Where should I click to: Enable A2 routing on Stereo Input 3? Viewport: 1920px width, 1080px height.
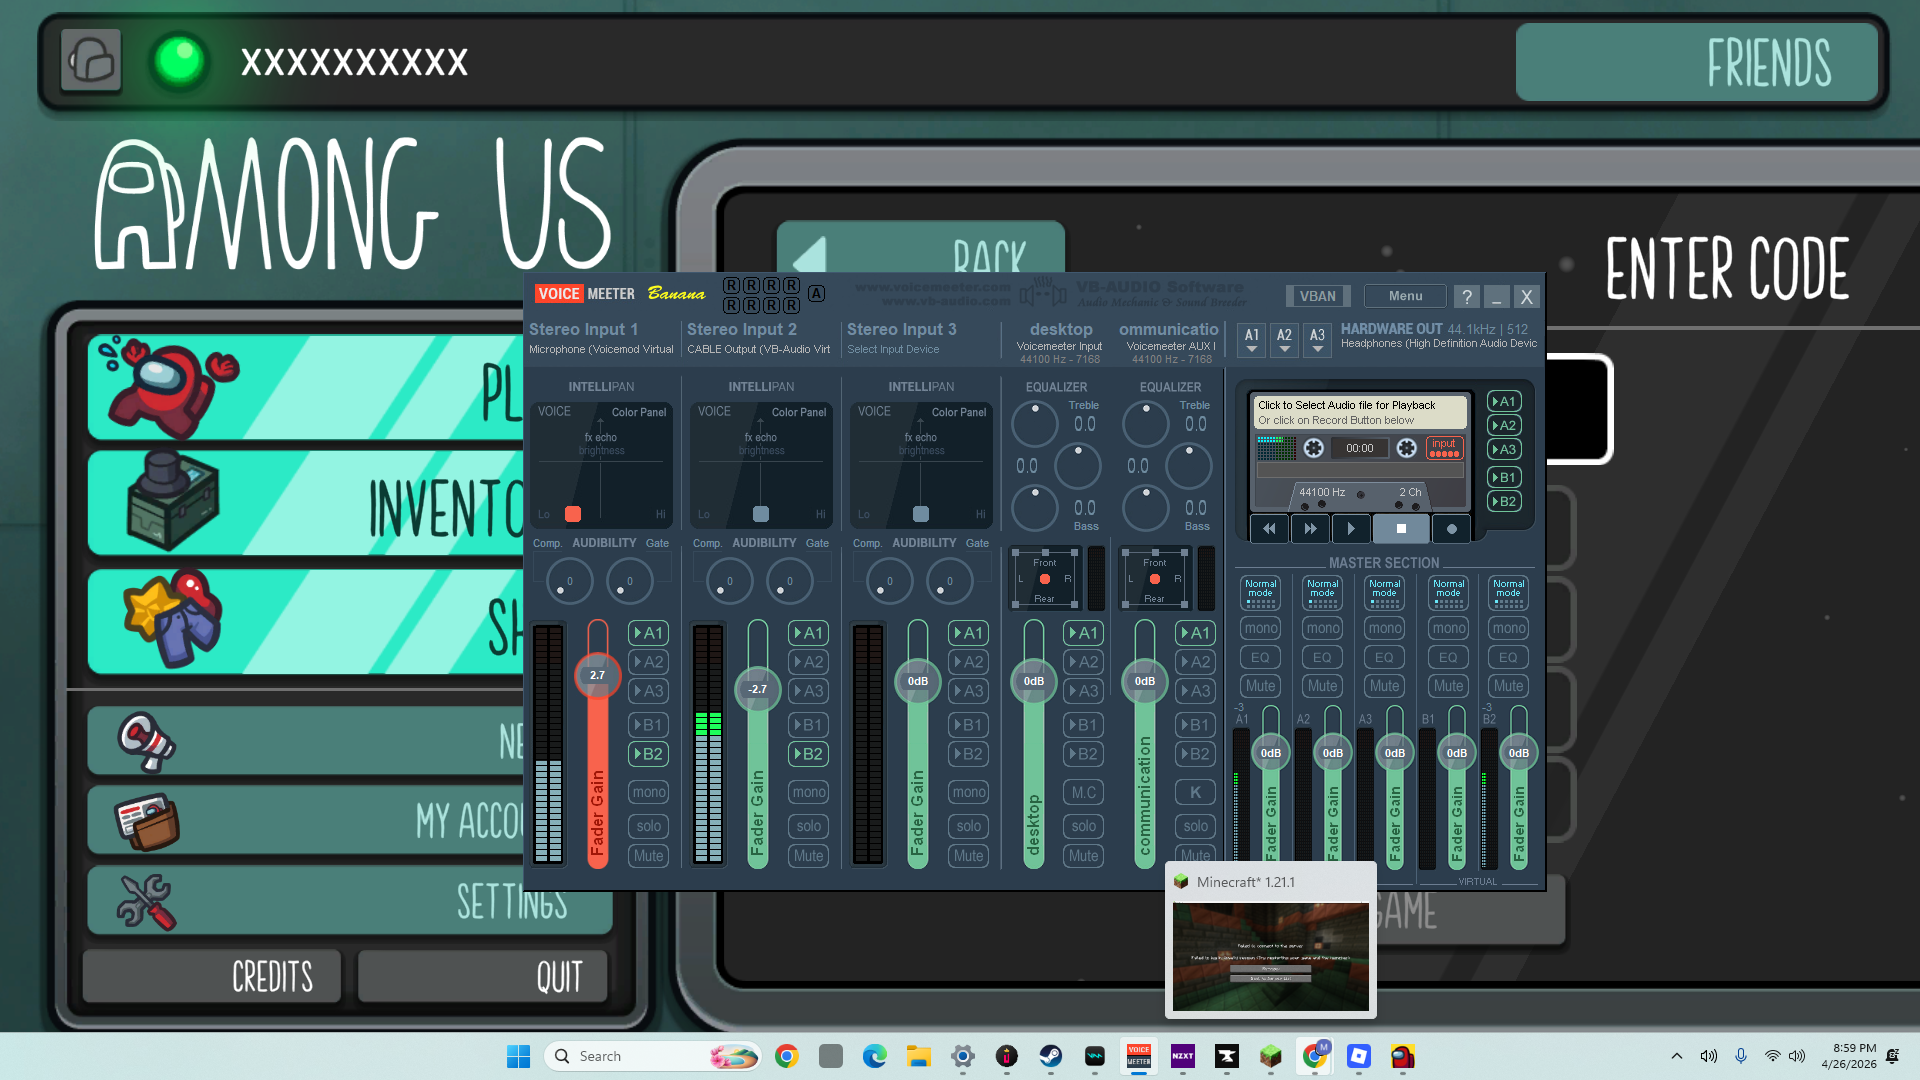coord(968,662)
